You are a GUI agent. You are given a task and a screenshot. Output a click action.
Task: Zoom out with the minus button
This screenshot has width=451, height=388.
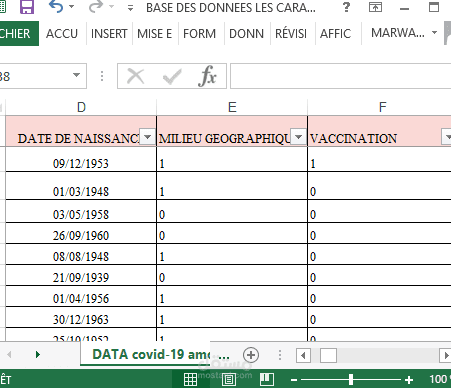click(294, 380)
